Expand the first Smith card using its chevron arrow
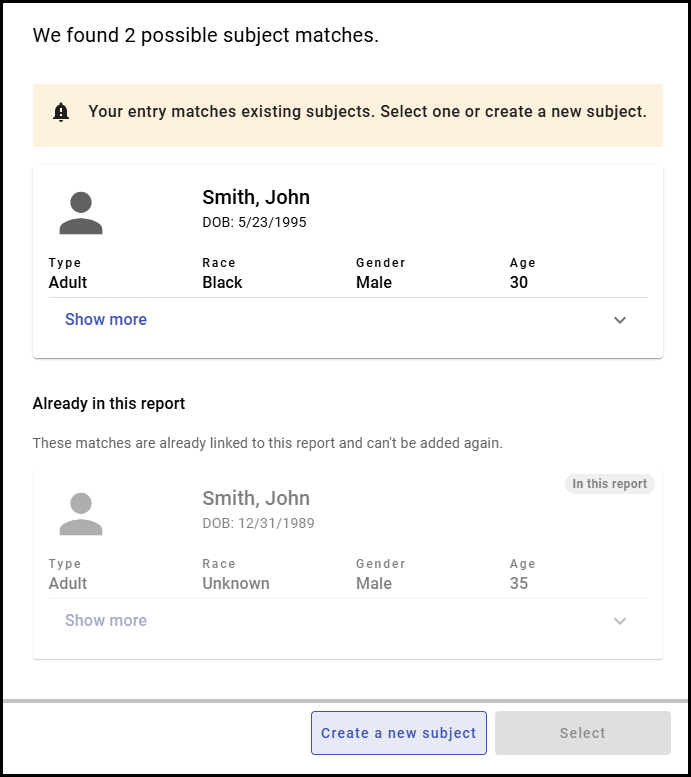 tap(620, 320)
